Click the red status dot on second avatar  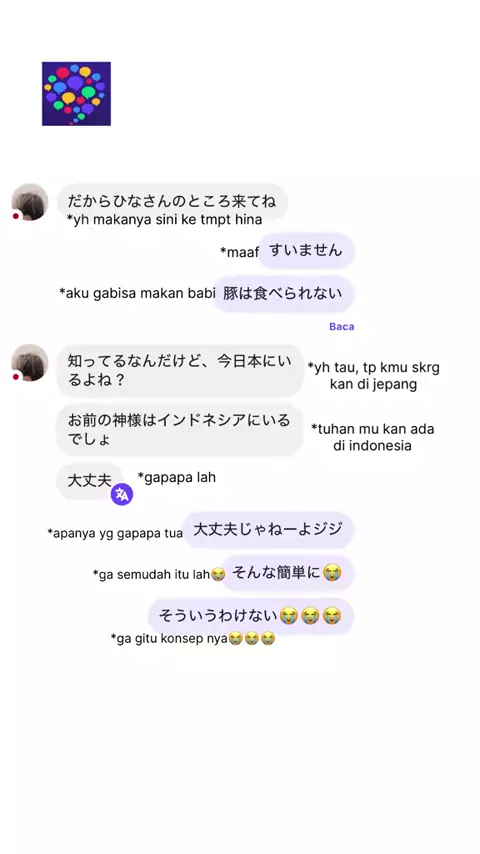[x=16, y=377]
